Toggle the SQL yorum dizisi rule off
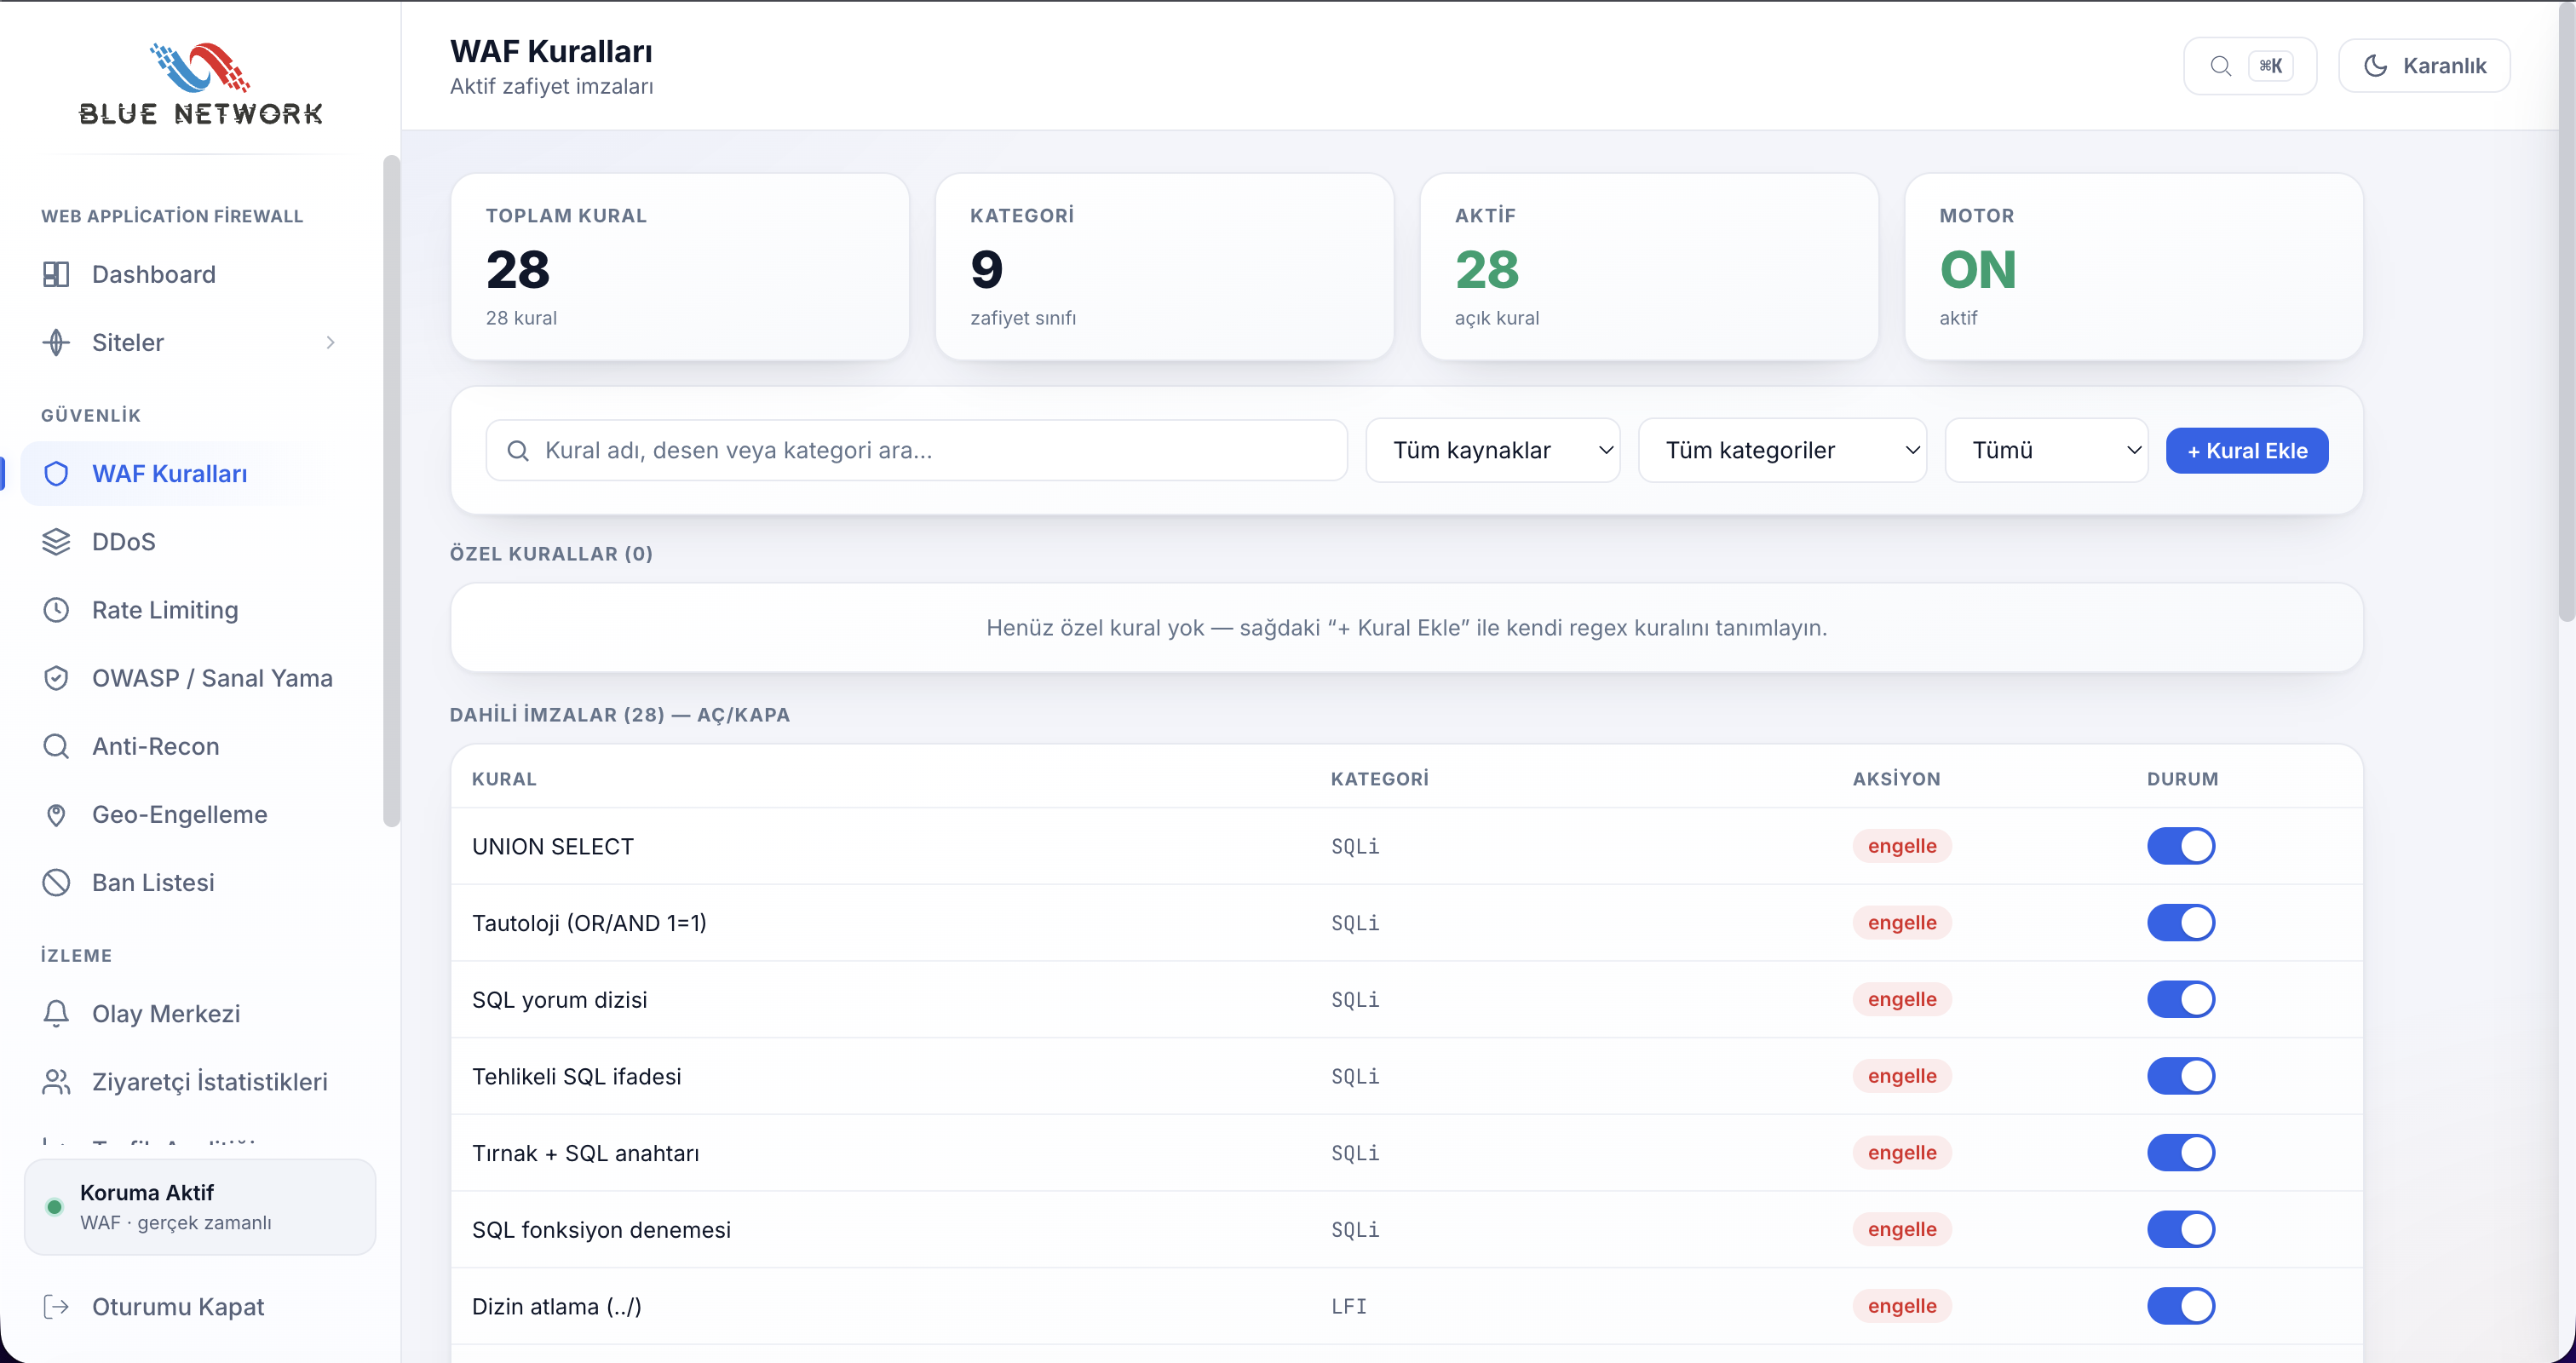 (2181, 999)
